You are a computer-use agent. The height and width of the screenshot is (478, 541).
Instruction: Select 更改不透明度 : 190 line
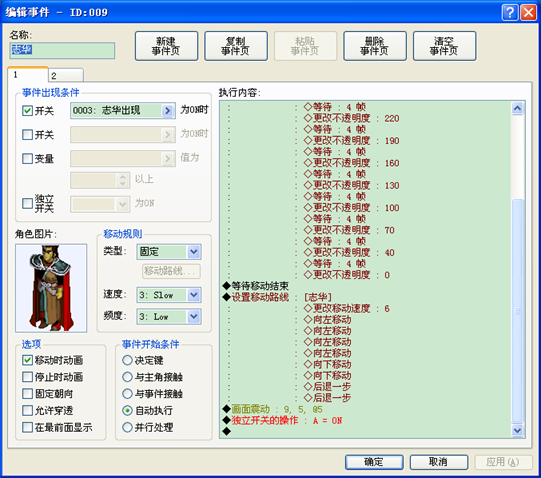pyautogui.click(x=351, y=140)
